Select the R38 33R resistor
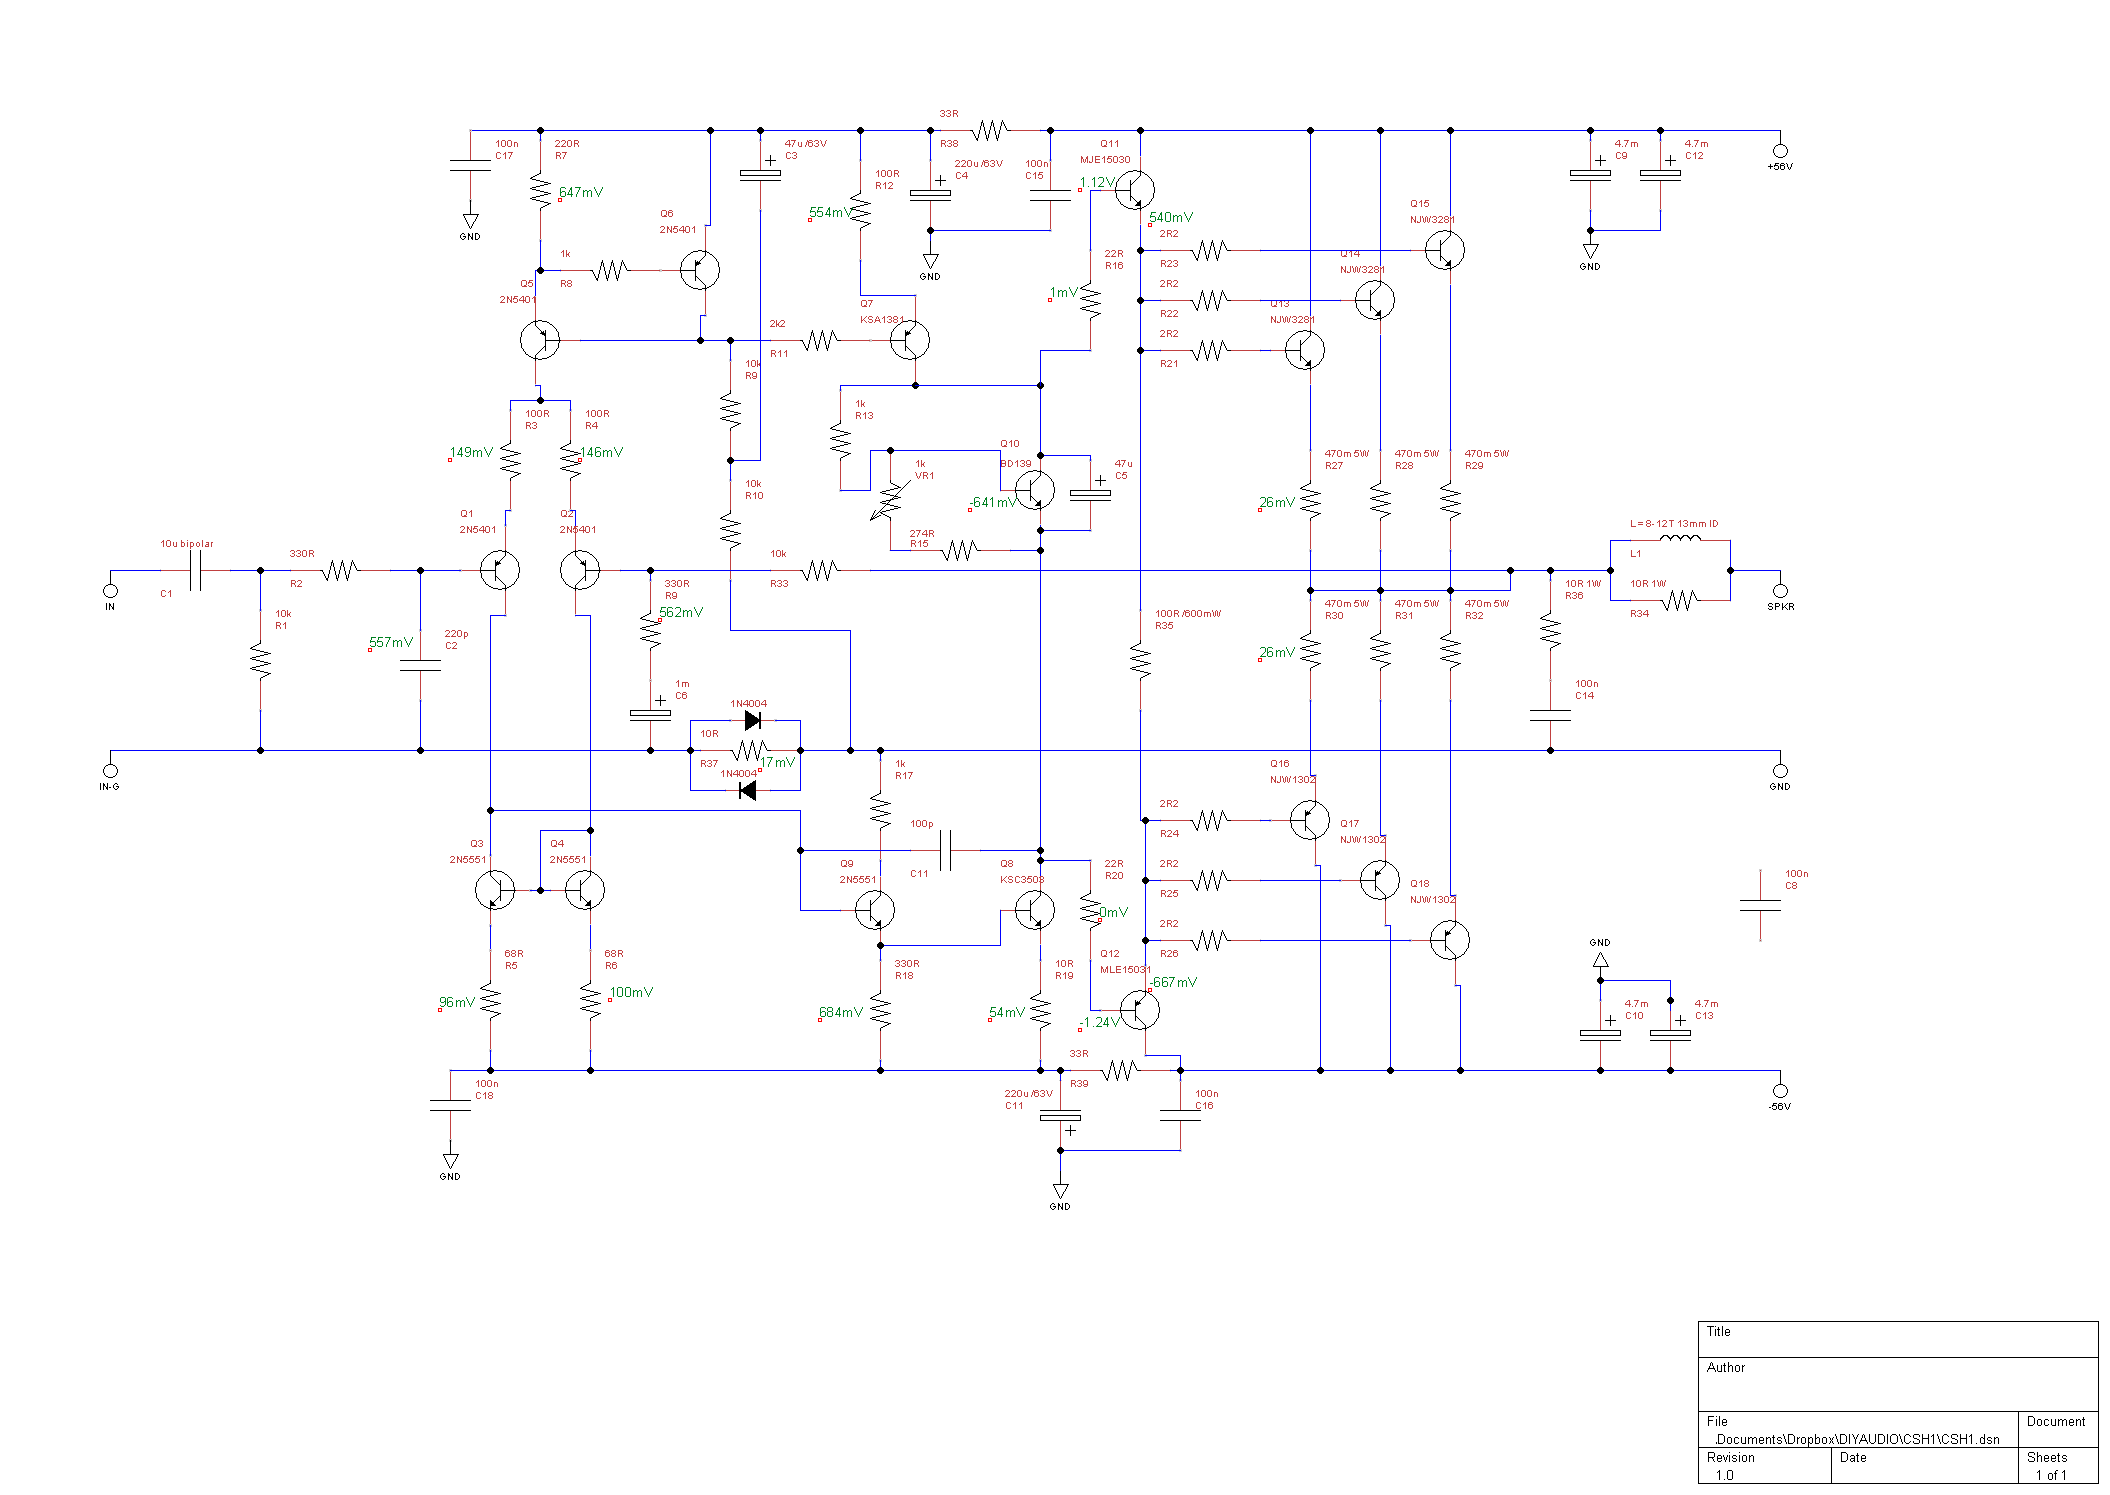This screenshot has height=1495, width=2110. point(990,130)
